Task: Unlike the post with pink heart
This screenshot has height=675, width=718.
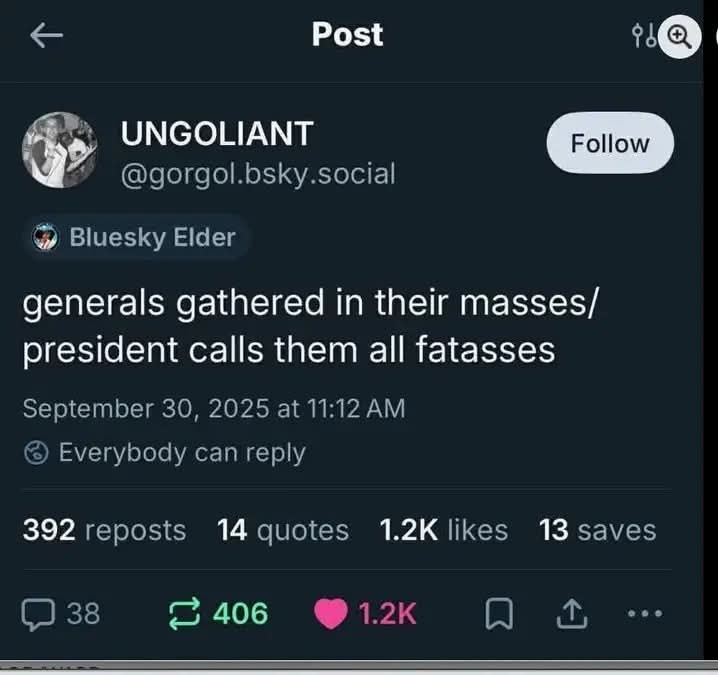Action: click(x=330, y=612)
